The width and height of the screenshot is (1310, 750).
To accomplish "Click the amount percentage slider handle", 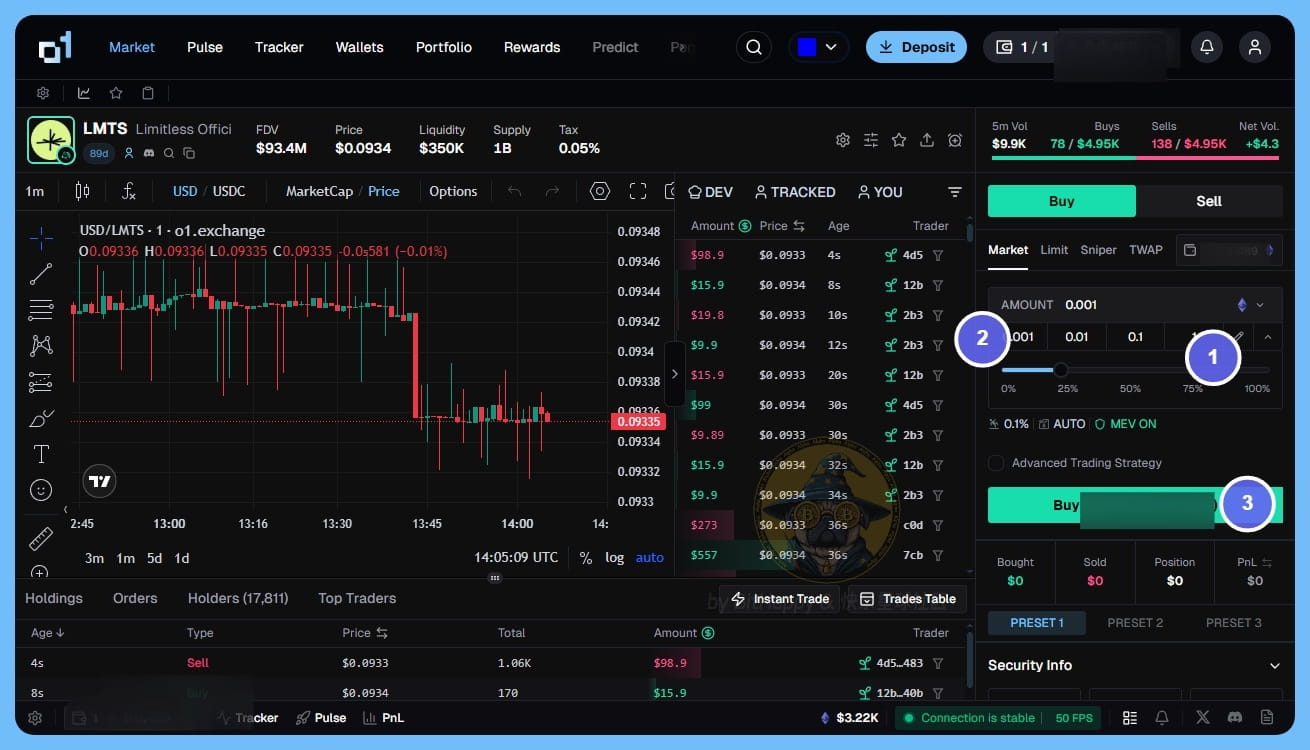I will [x=1061, y=370].
